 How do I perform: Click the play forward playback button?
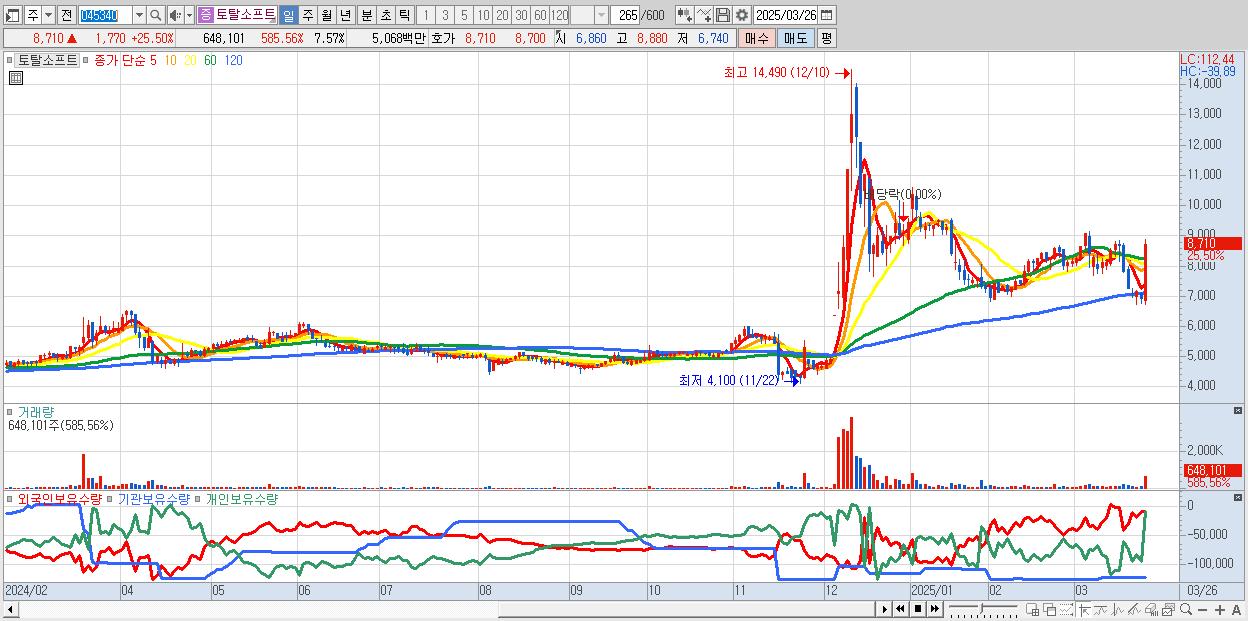pos(885,609)
